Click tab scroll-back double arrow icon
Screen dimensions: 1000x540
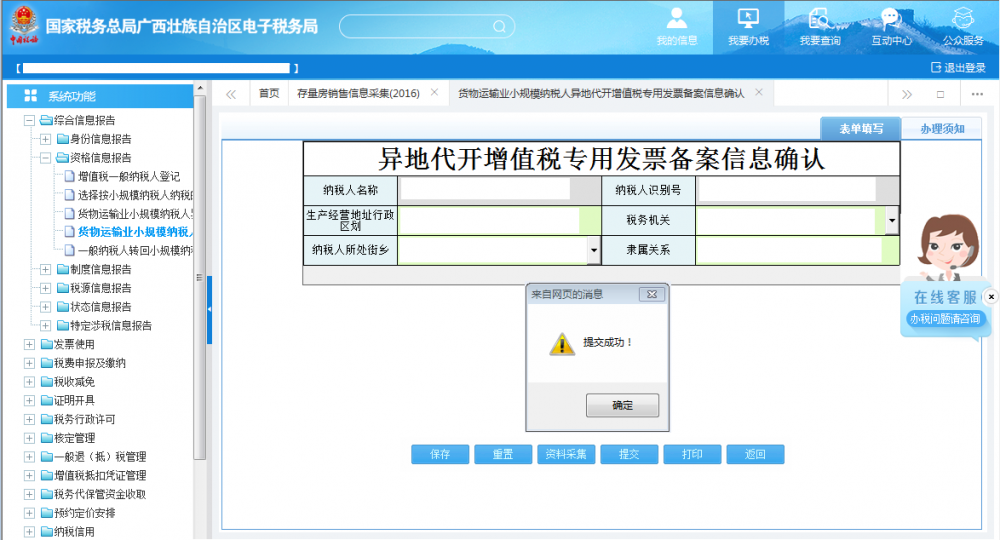[x=231, y=94]
